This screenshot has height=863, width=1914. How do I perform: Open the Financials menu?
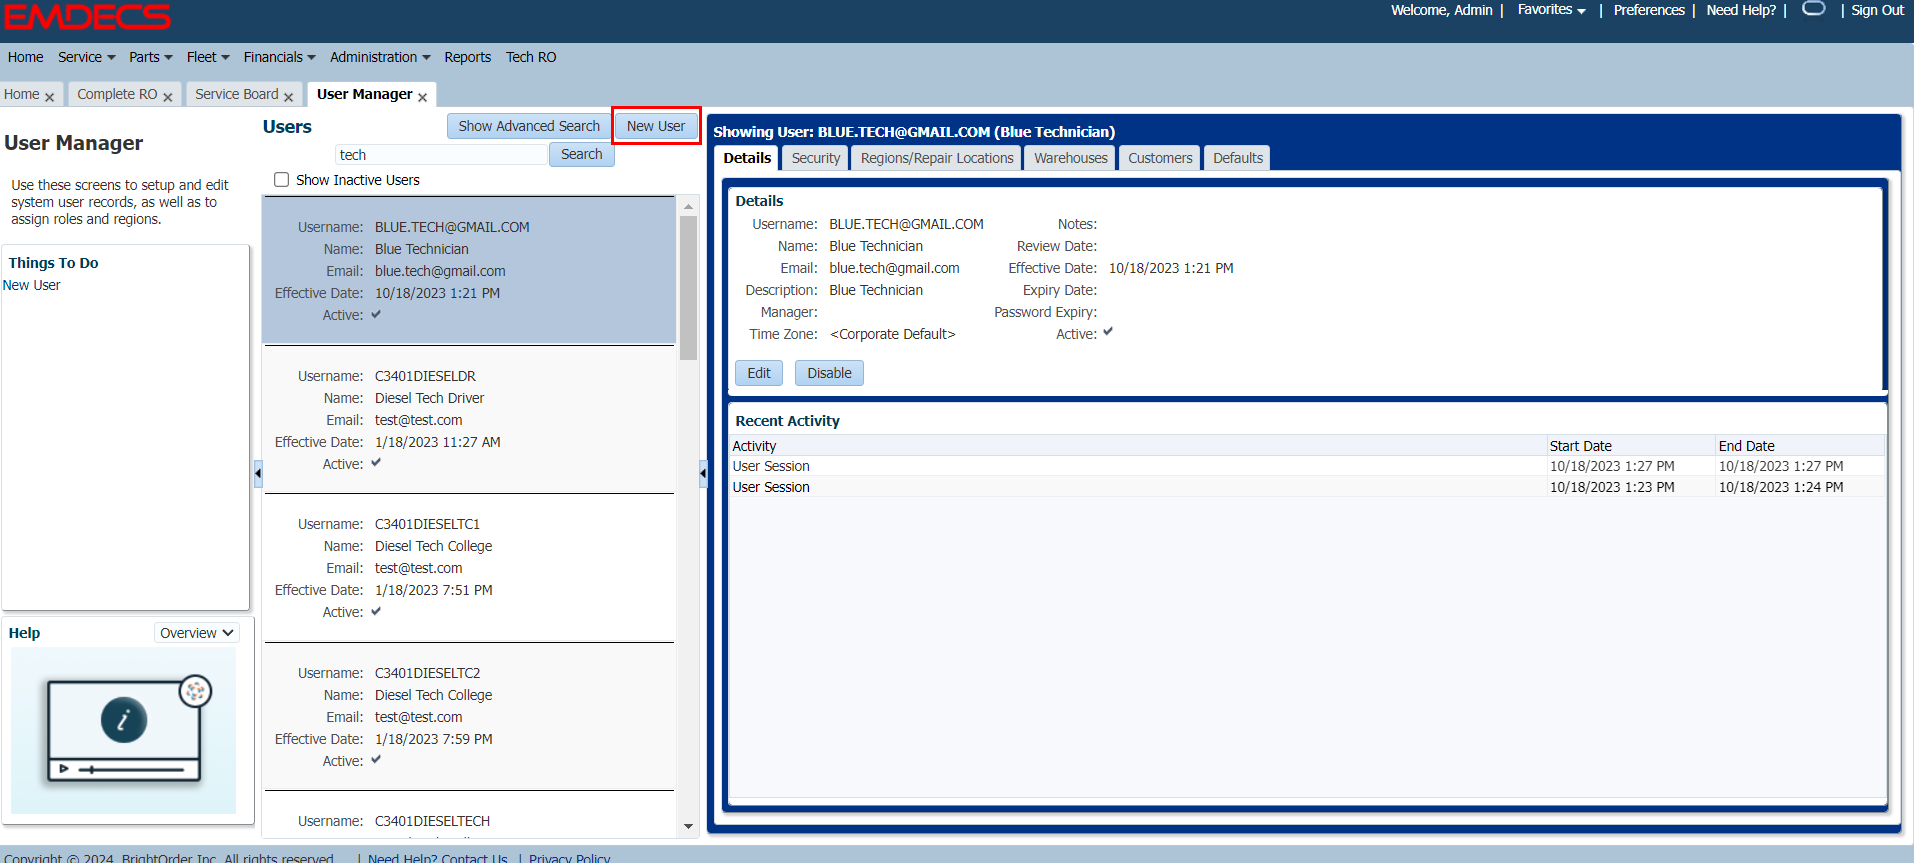point(279,57)
